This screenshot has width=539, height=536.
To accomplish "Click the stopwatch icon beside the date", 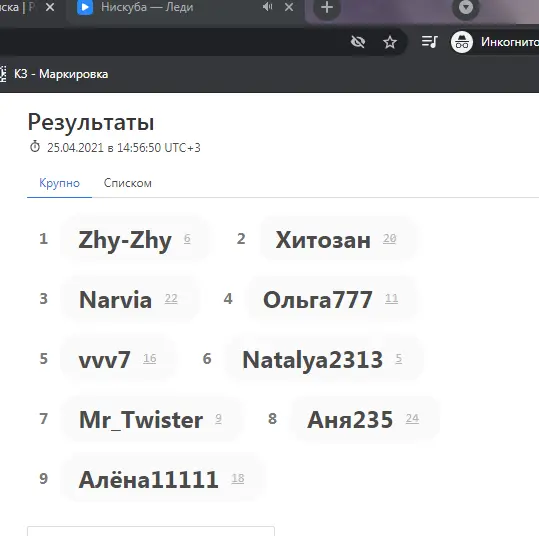I will click(x=35, y=146).
